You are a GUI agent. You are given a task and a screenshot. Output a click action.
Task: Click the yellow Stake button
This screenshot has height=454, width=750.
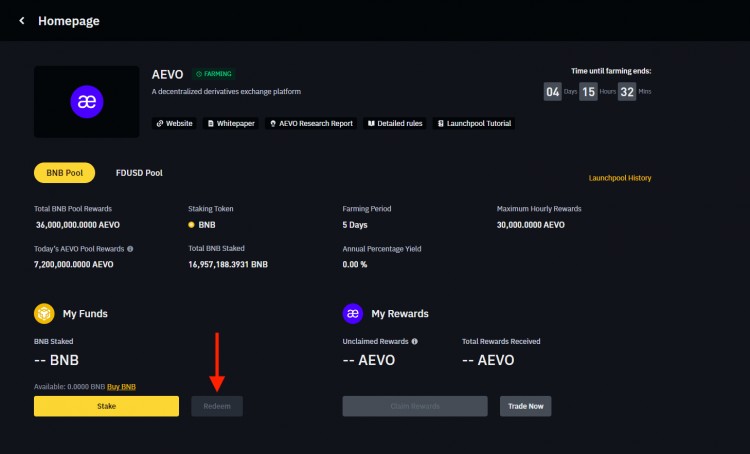point(106,406)
